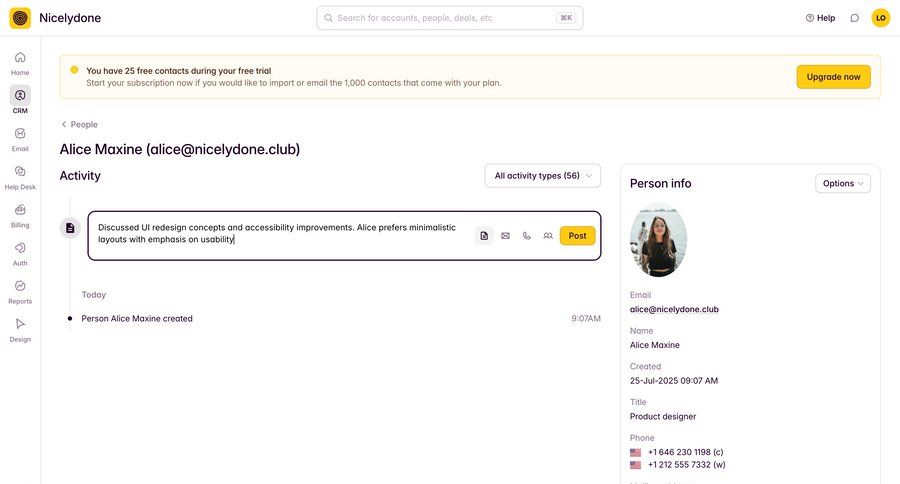Open the All activity types filter dropdown
900x484 pixels.
pos(542,176)
